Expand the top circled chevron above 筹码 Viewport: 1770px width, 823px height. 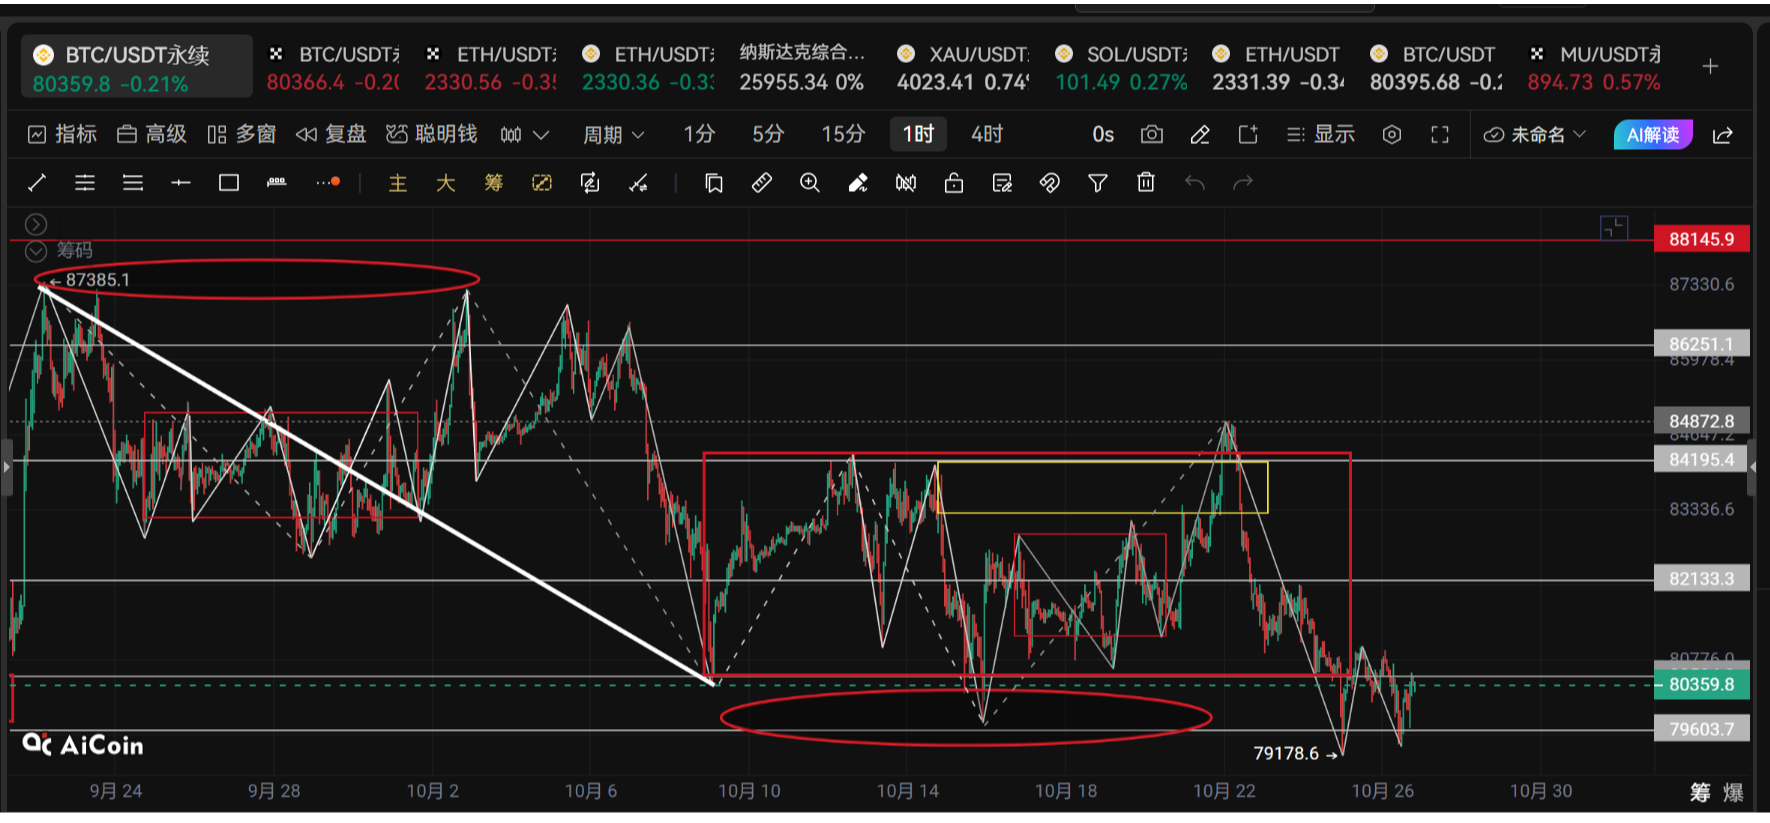36,224
